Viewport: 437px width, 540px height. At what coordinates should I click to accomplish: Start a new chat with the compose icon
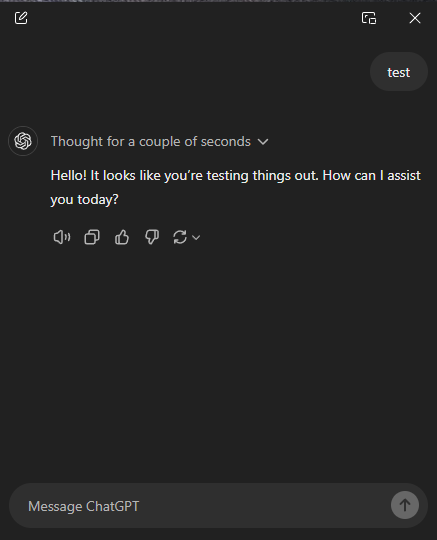(x=21, y=18)
